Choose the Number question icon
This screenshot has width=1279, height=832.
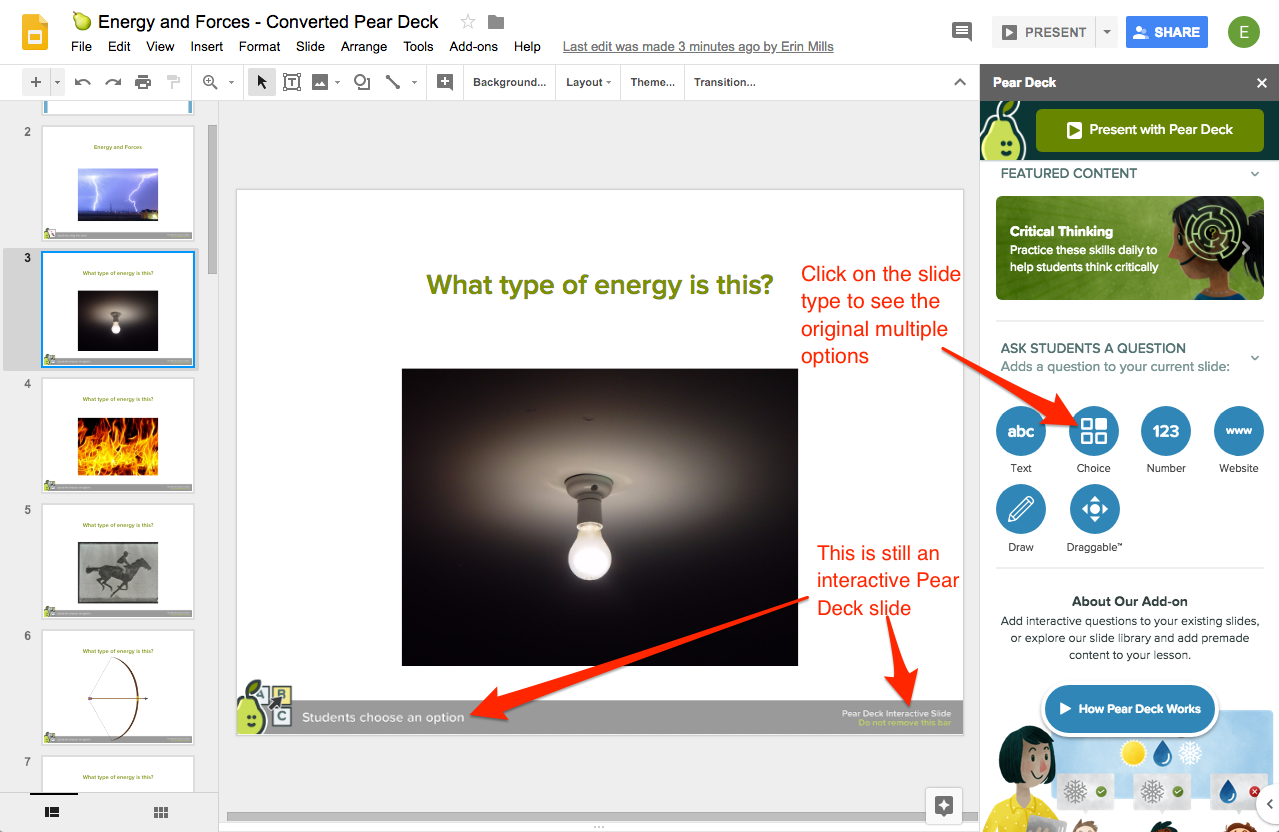(1166, 432)
